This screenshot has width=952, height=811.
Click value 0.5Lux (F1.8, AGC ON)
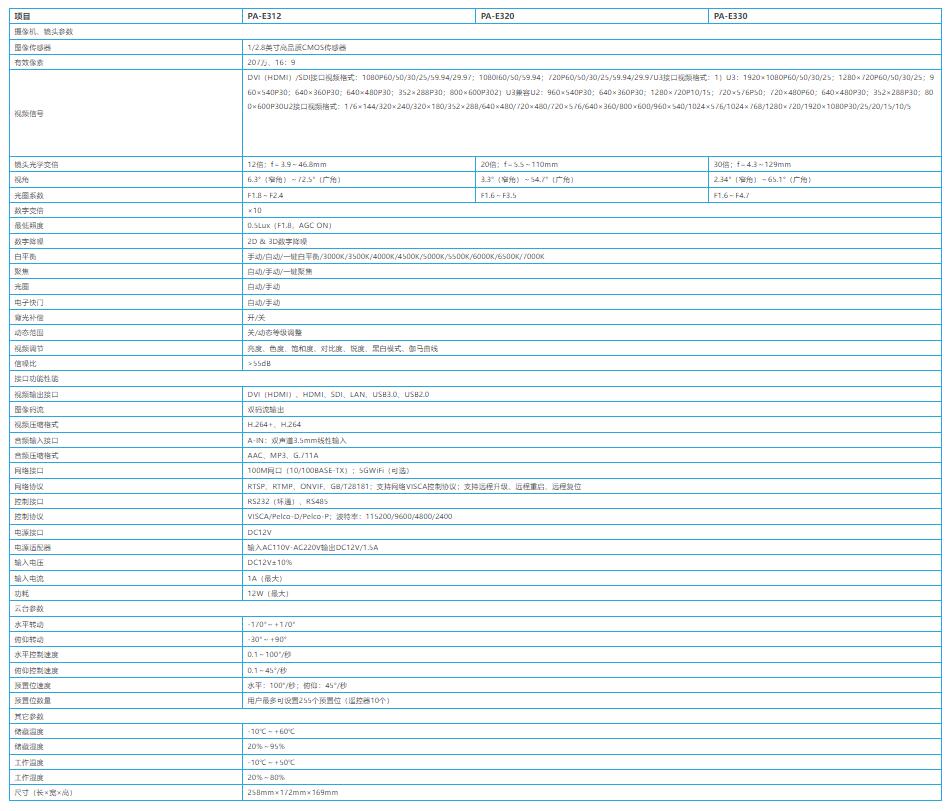pos(290,225)
